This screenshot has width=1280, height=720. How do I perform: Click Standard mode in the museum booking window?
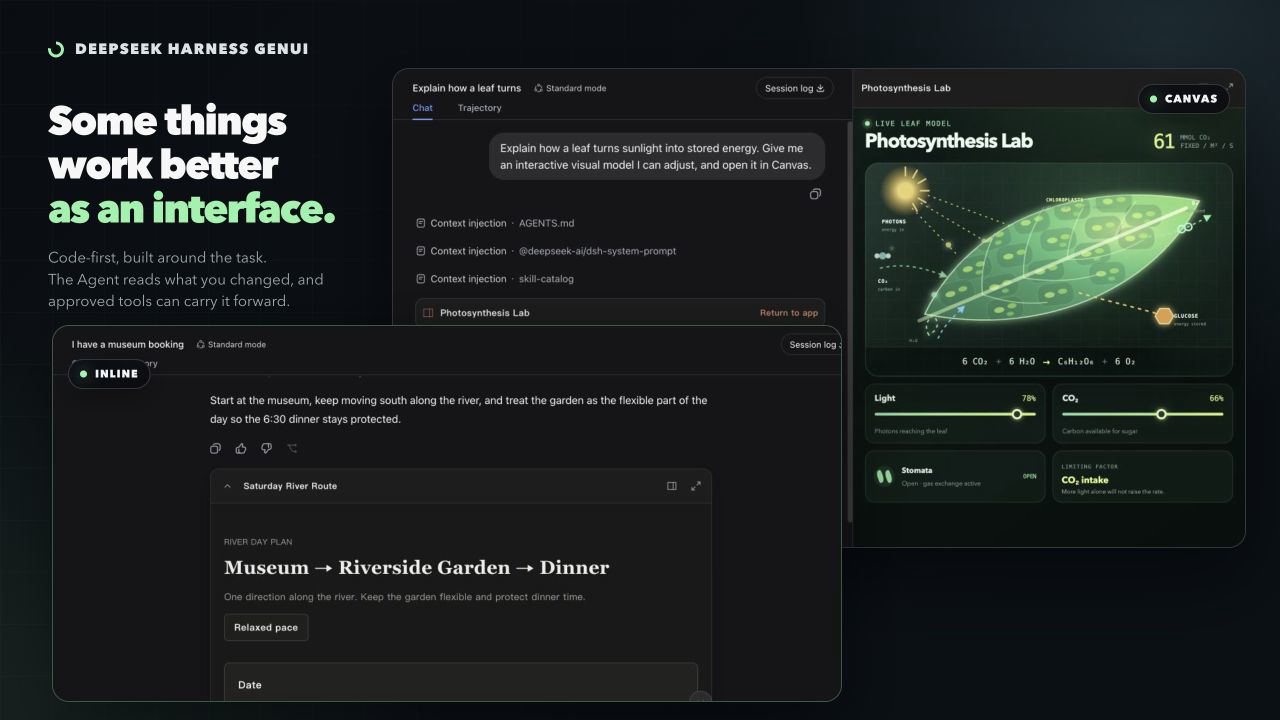click(231, 344)
